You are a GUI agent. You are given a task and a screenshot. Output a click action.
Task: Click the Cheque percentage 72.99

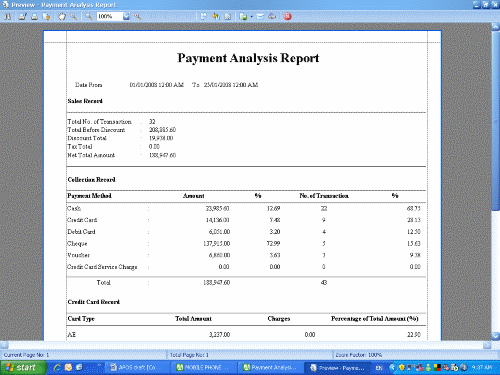tap(273, 244)
